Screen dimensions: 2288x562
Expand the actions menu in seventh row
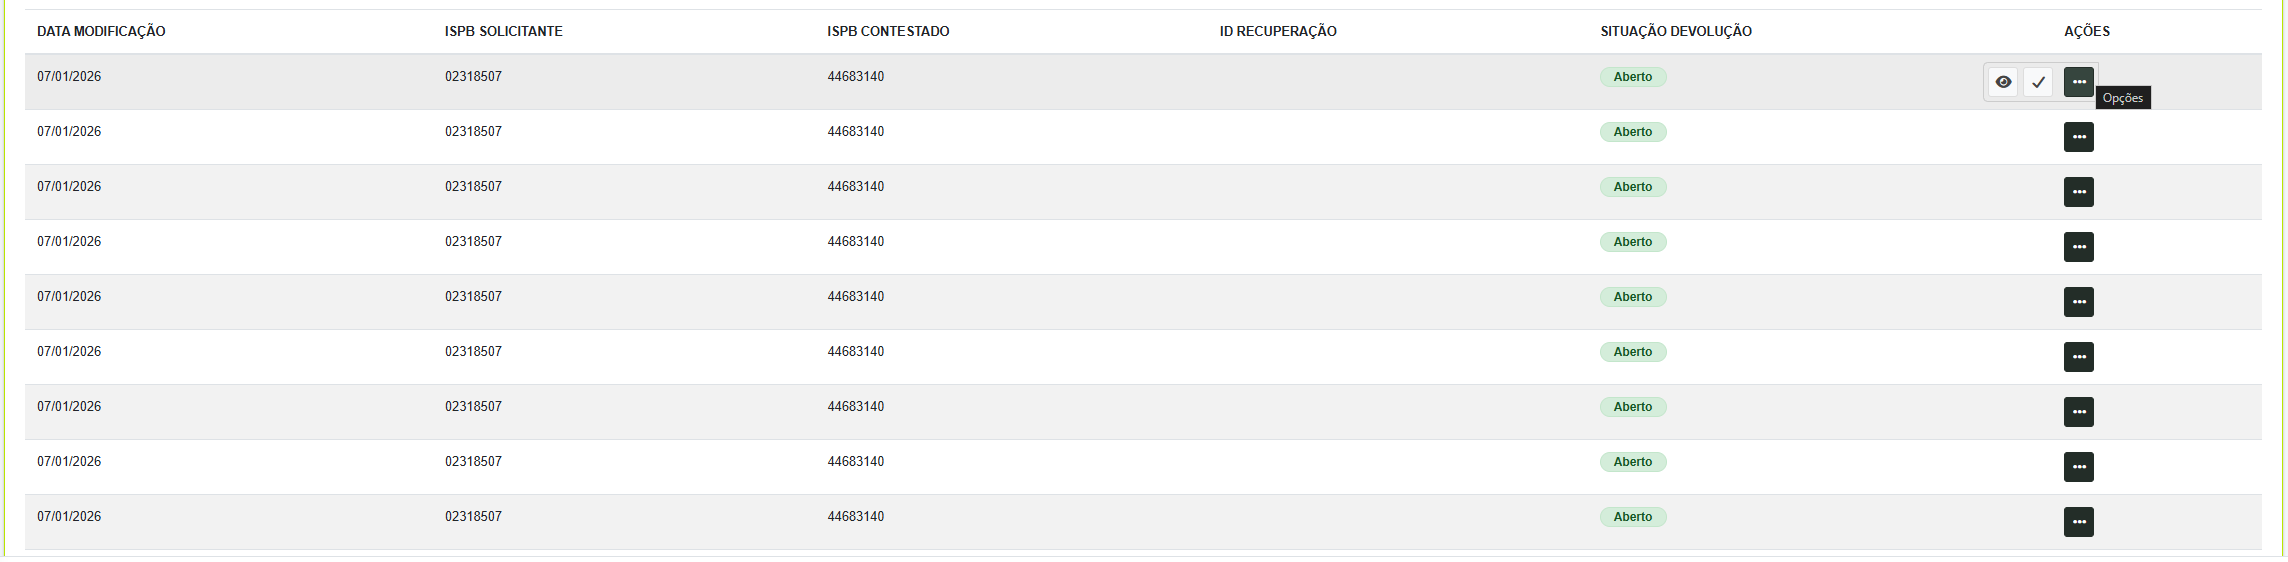2078,412
